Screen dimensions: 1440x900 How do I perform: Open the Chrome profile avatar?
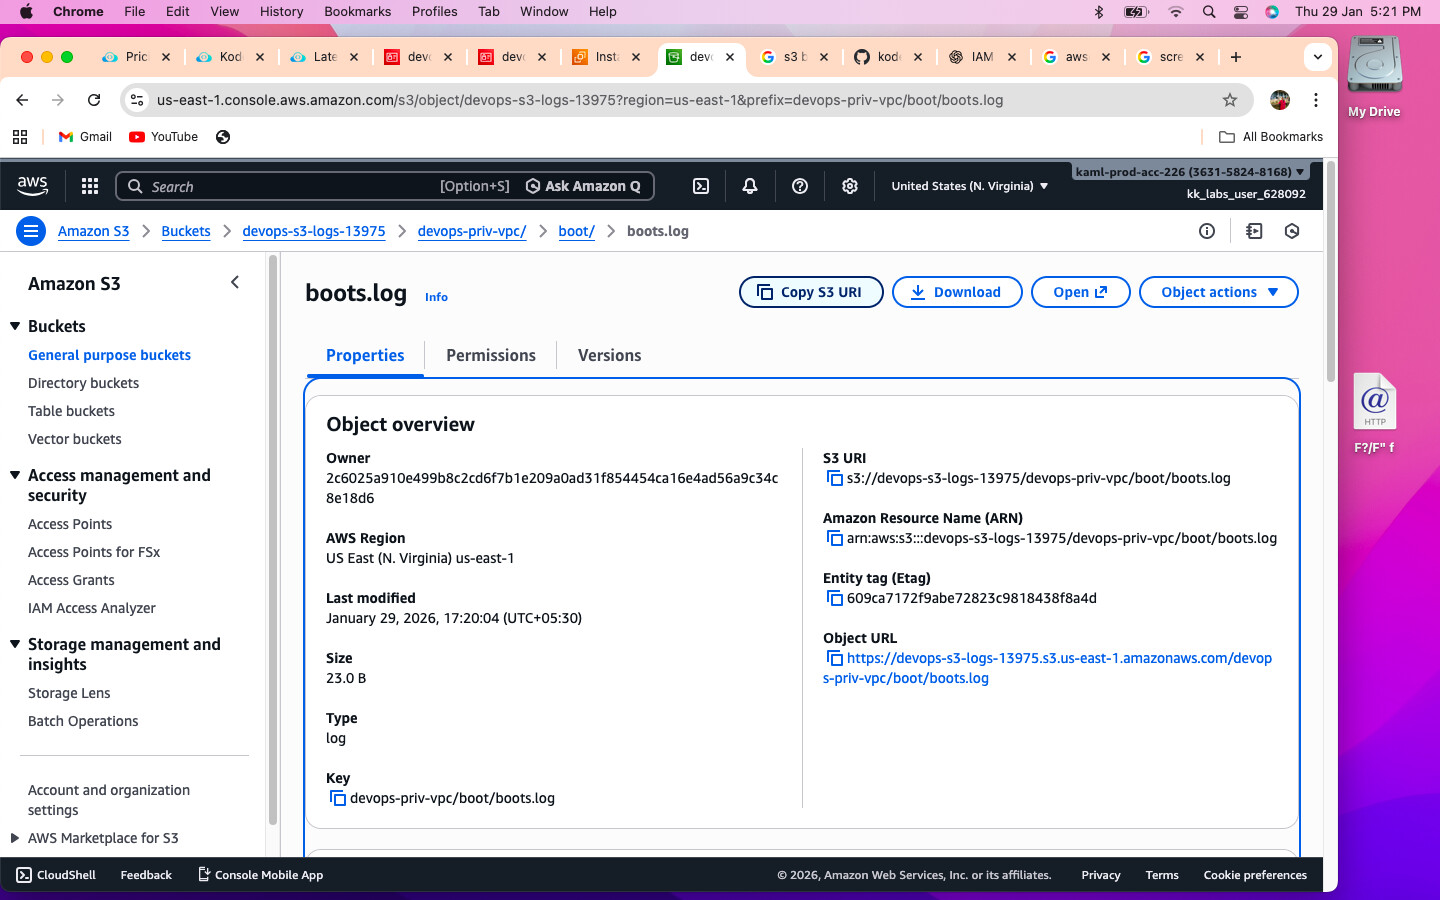[x=1280, y=100]
